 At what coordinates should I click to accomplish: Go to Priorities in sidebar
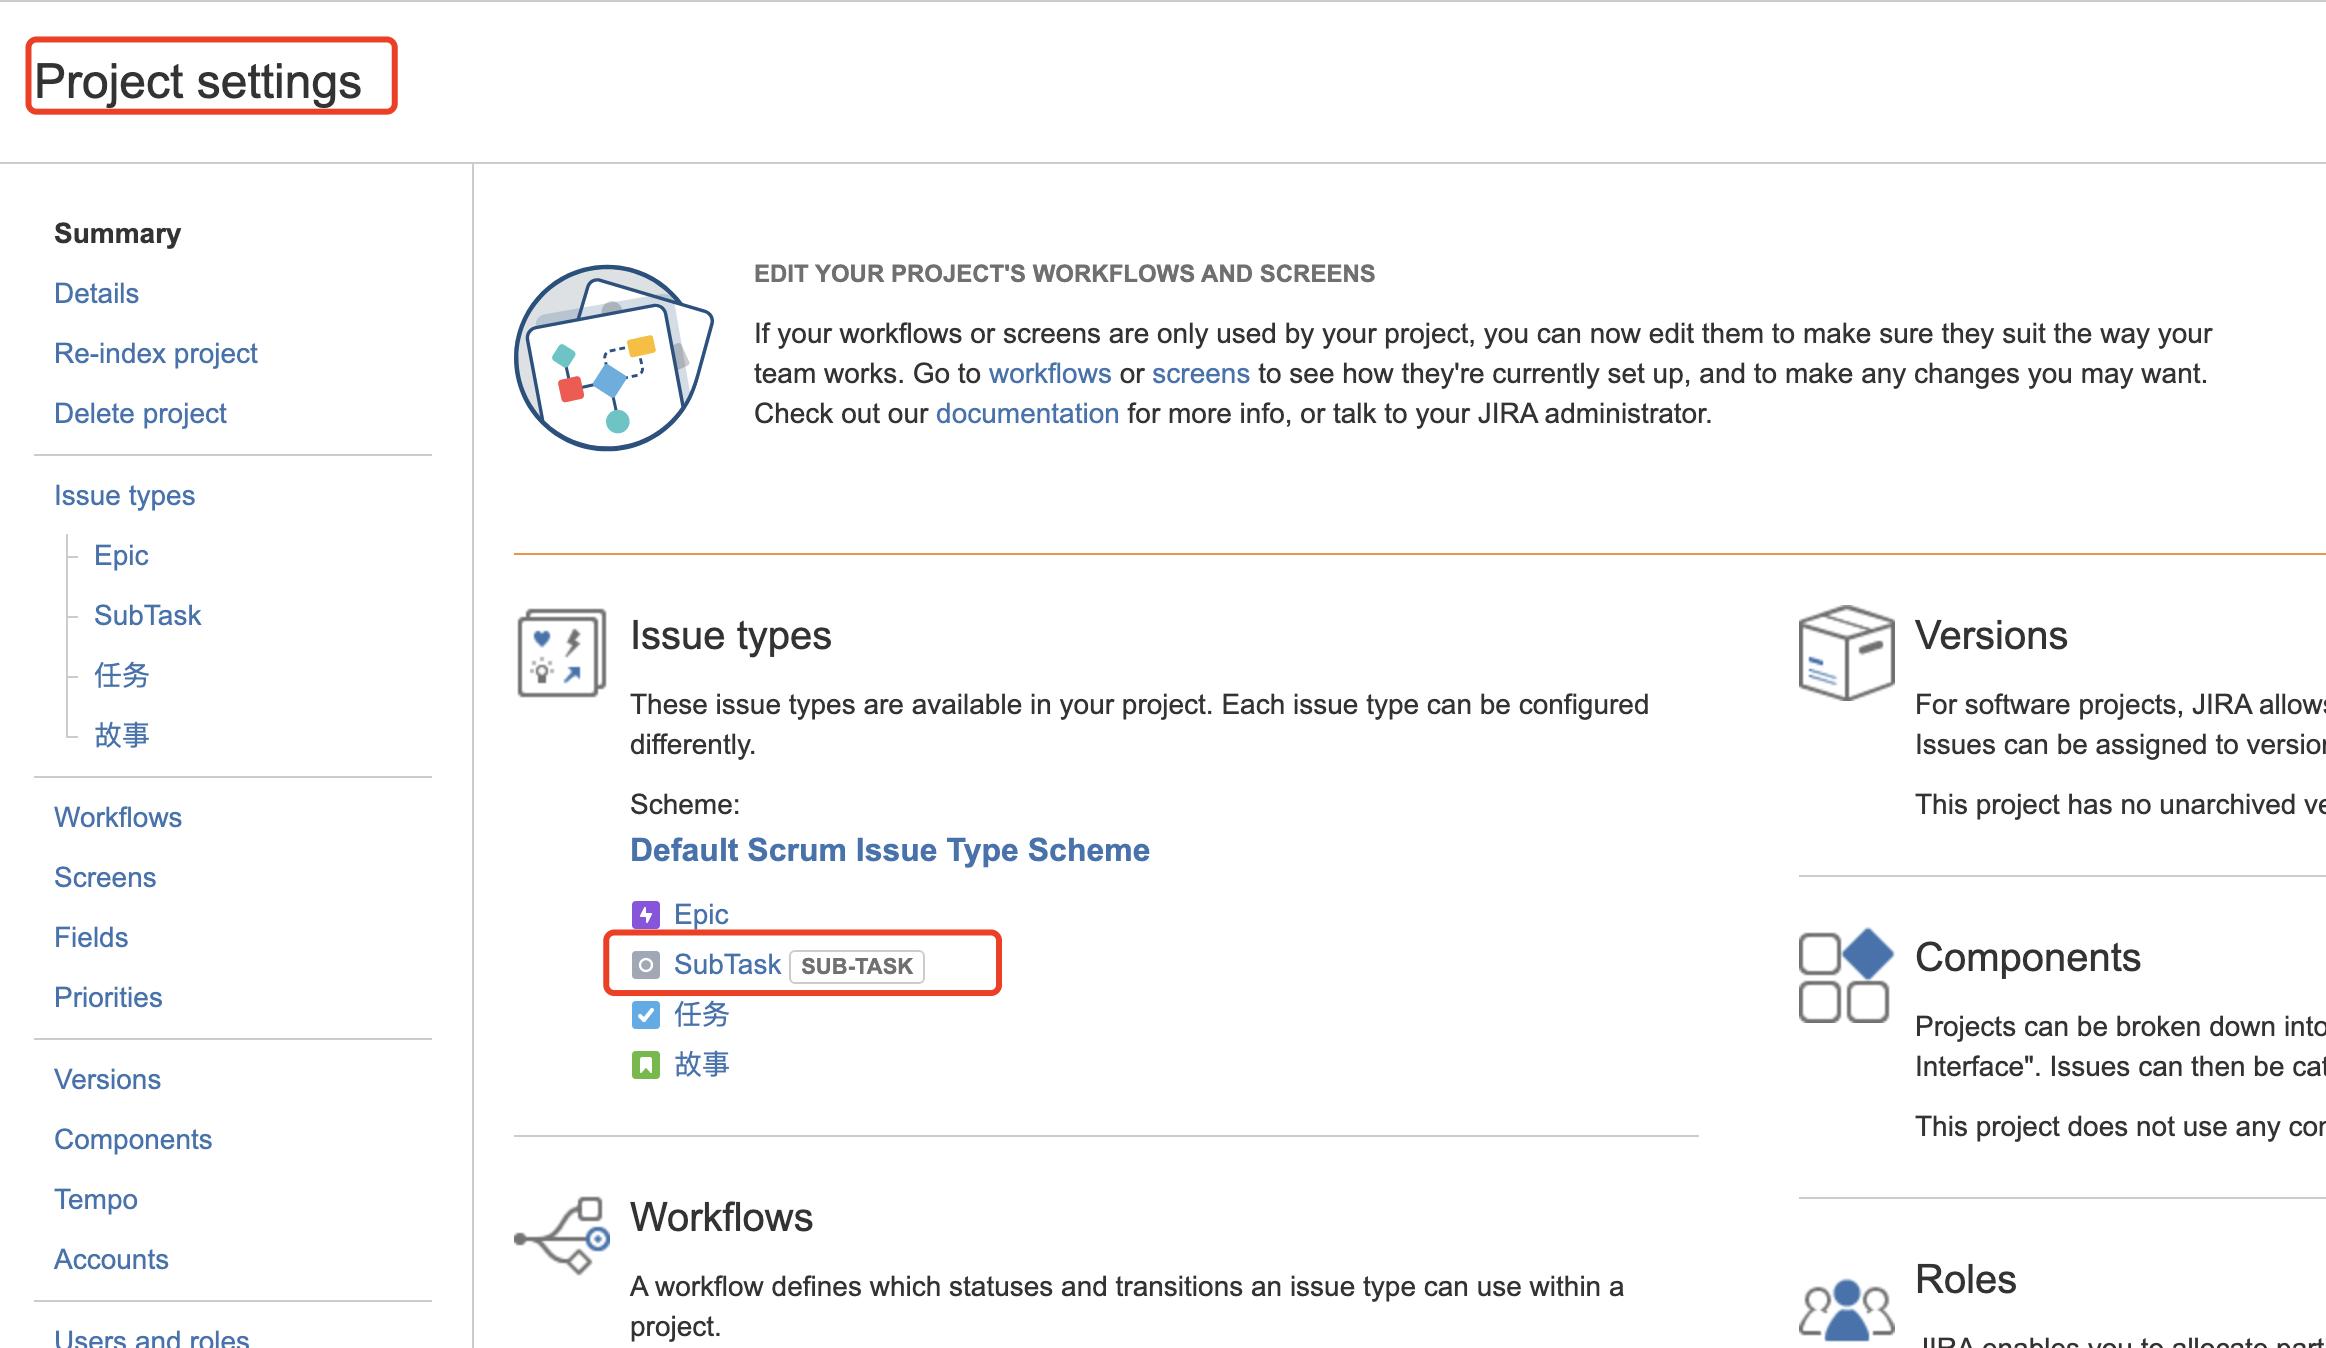click(108, 998)
